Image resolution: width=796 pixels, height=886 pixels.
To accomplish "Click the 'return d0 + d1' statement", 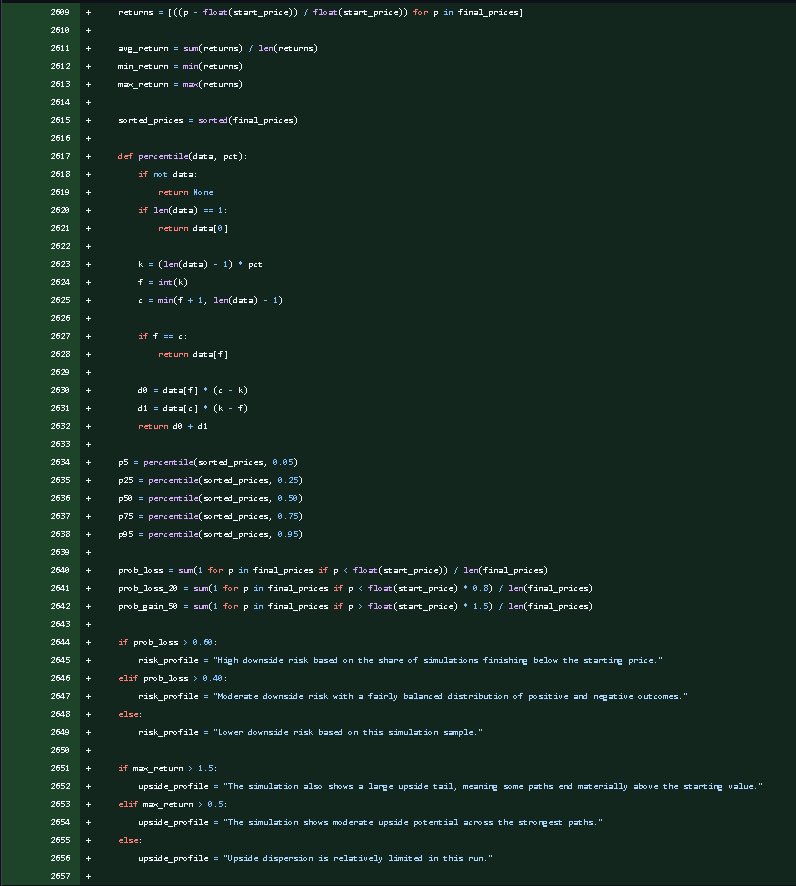I will point(173,426).
